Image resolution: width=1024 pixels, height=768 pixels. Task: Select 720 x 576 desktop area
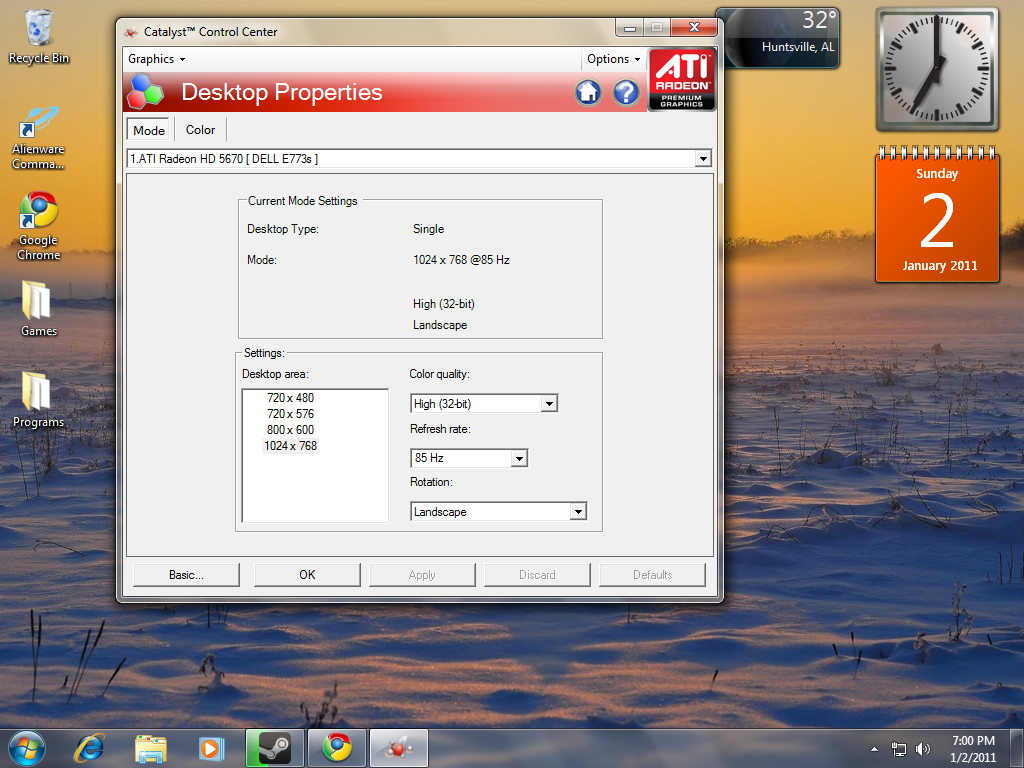(290, 414)
